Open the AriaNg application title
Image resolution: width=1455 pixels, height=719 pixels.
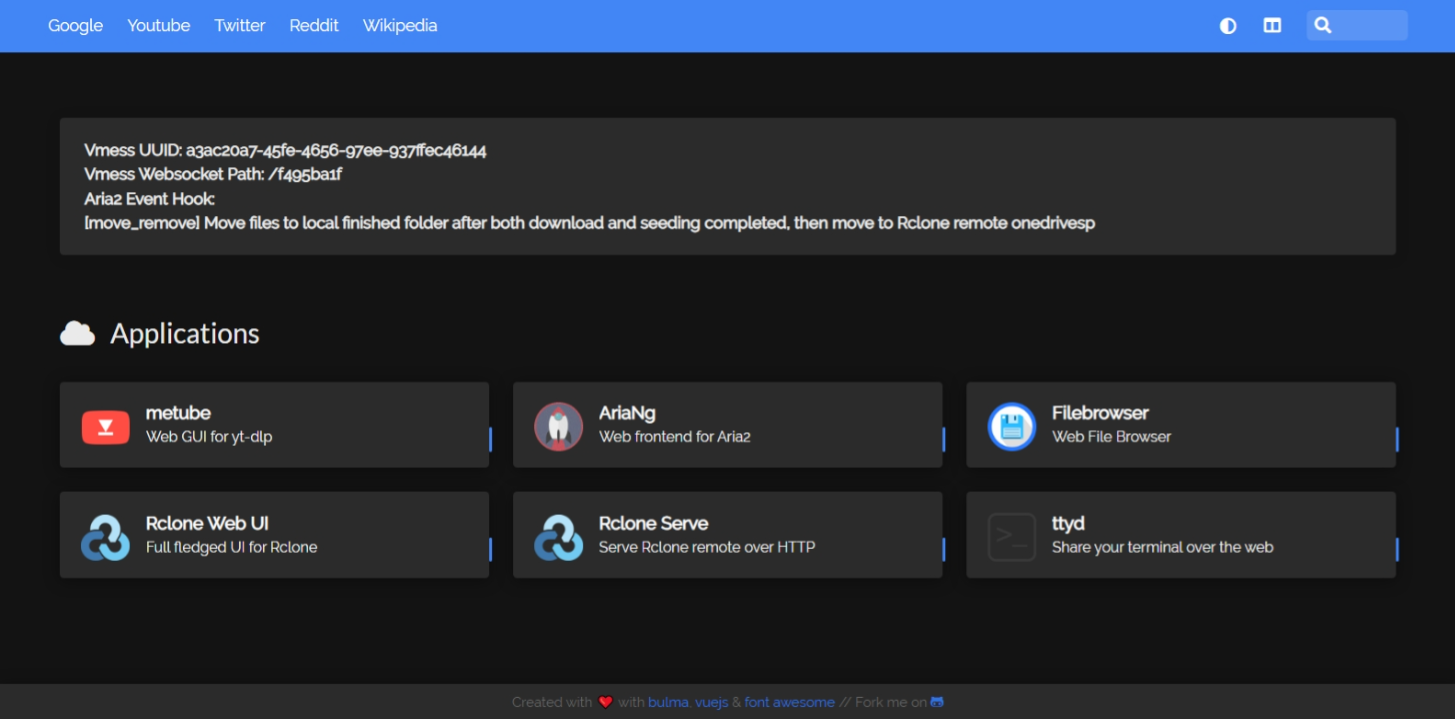[627, 413]
